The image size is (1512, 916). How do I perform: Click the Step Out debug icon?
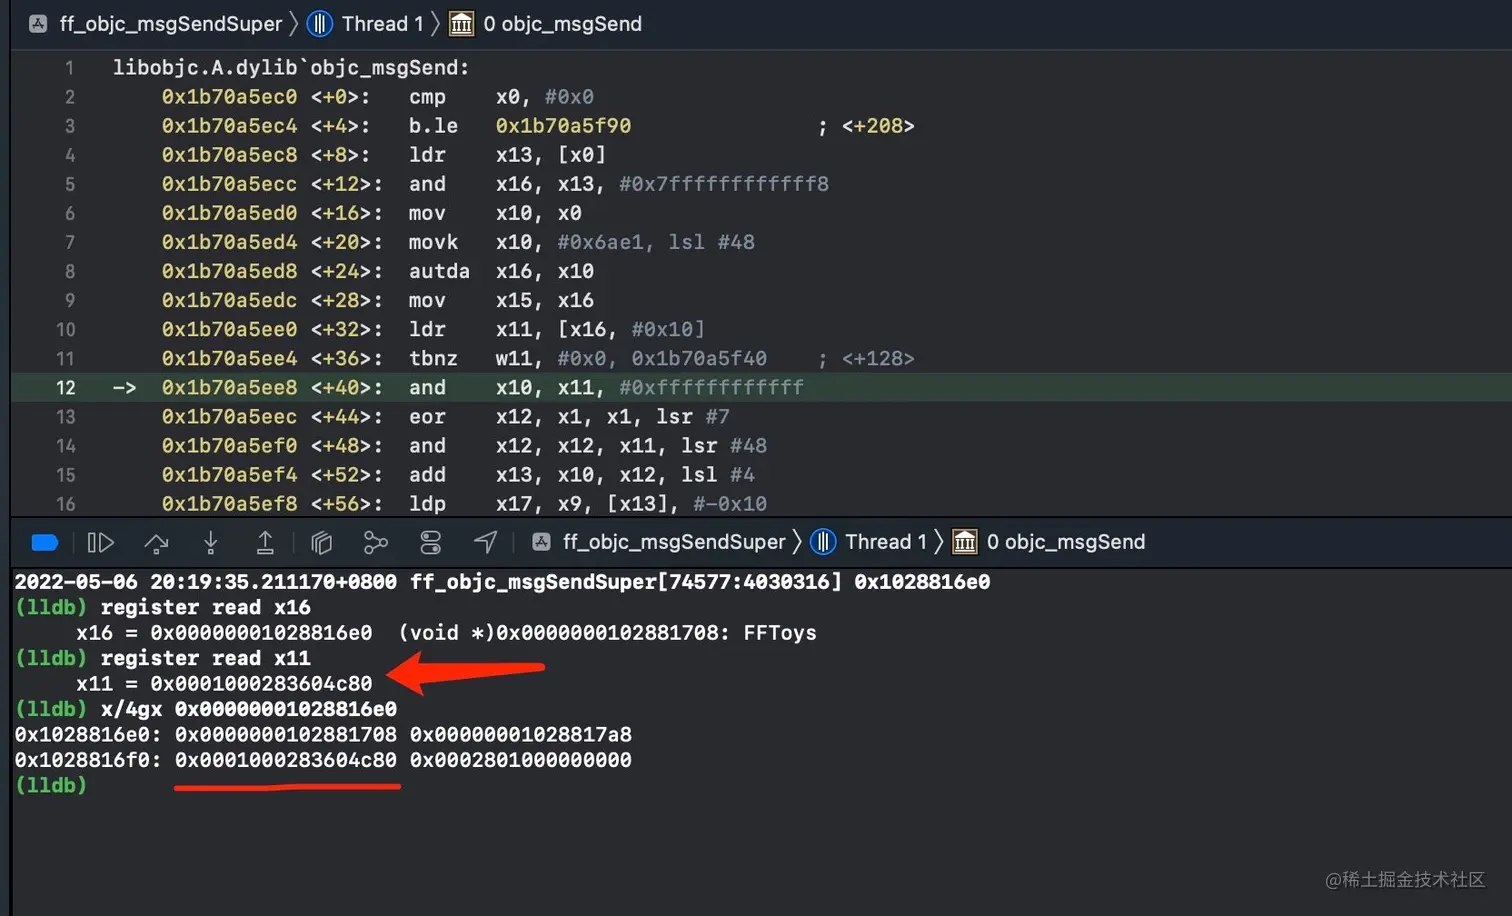click(265, 542)
